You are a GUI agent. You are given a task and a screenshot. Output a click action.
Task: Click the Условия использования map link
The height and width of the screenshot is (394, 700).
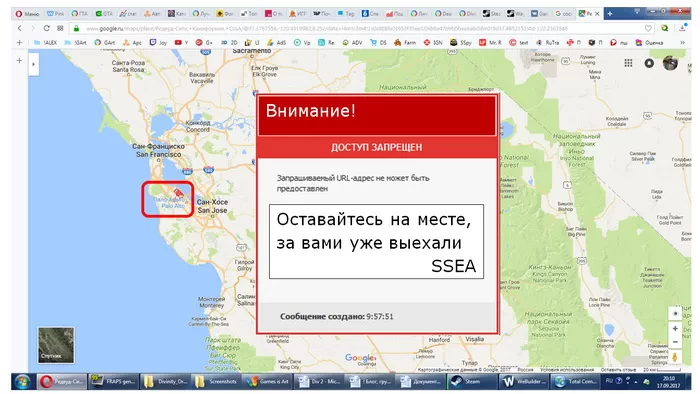click(567, 370)
